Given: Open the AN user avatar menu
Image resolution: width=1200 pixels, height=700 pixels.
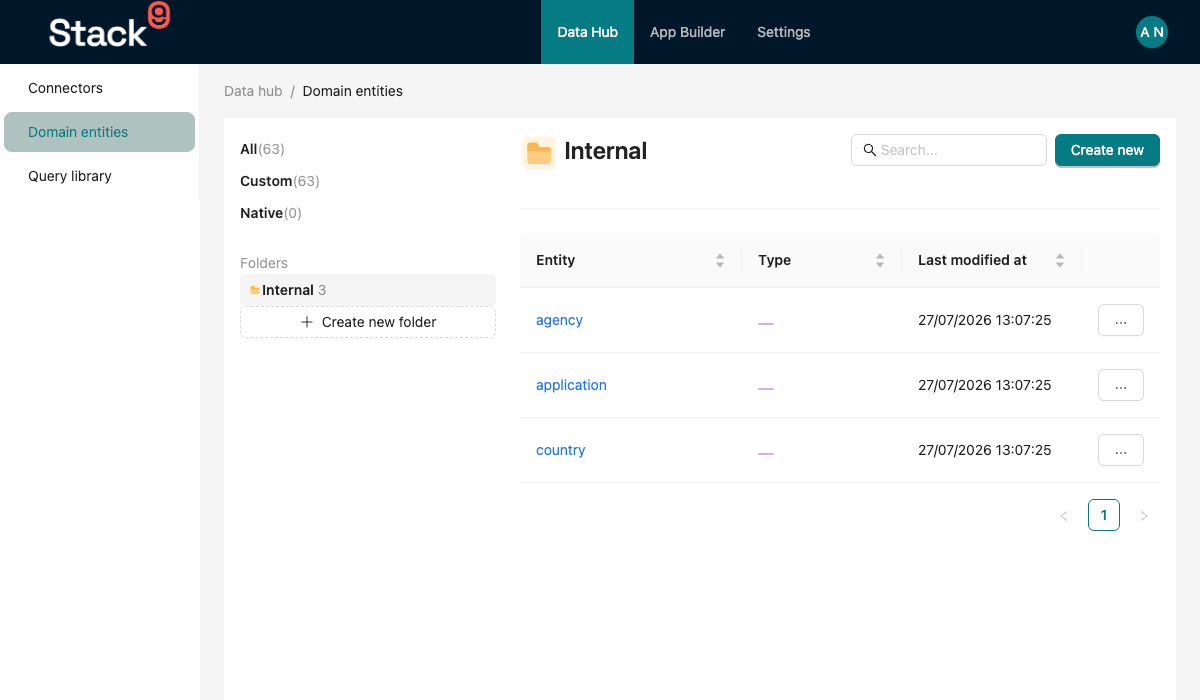Looking at the screenshot, I should pyautogui.click(x=1152, y=32).
